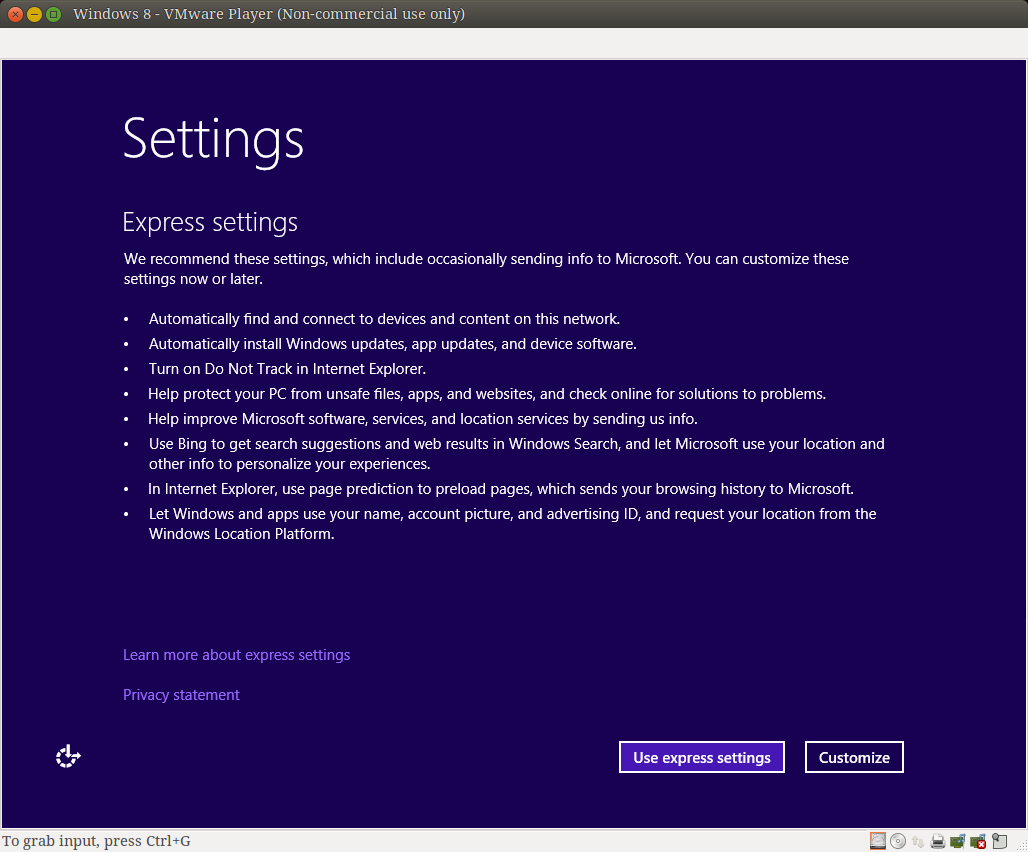Choose the Customize button
The height and width of the screenshot is (852, 1028).
(854, 757)
